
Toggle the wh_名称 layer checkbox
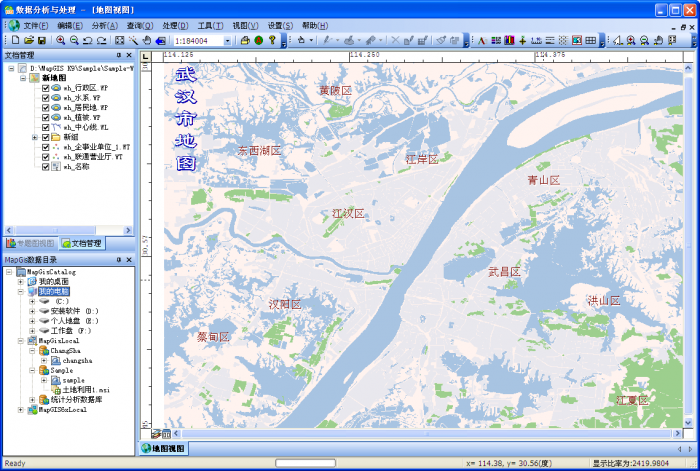pyautogui.click(x=46, y=167)
